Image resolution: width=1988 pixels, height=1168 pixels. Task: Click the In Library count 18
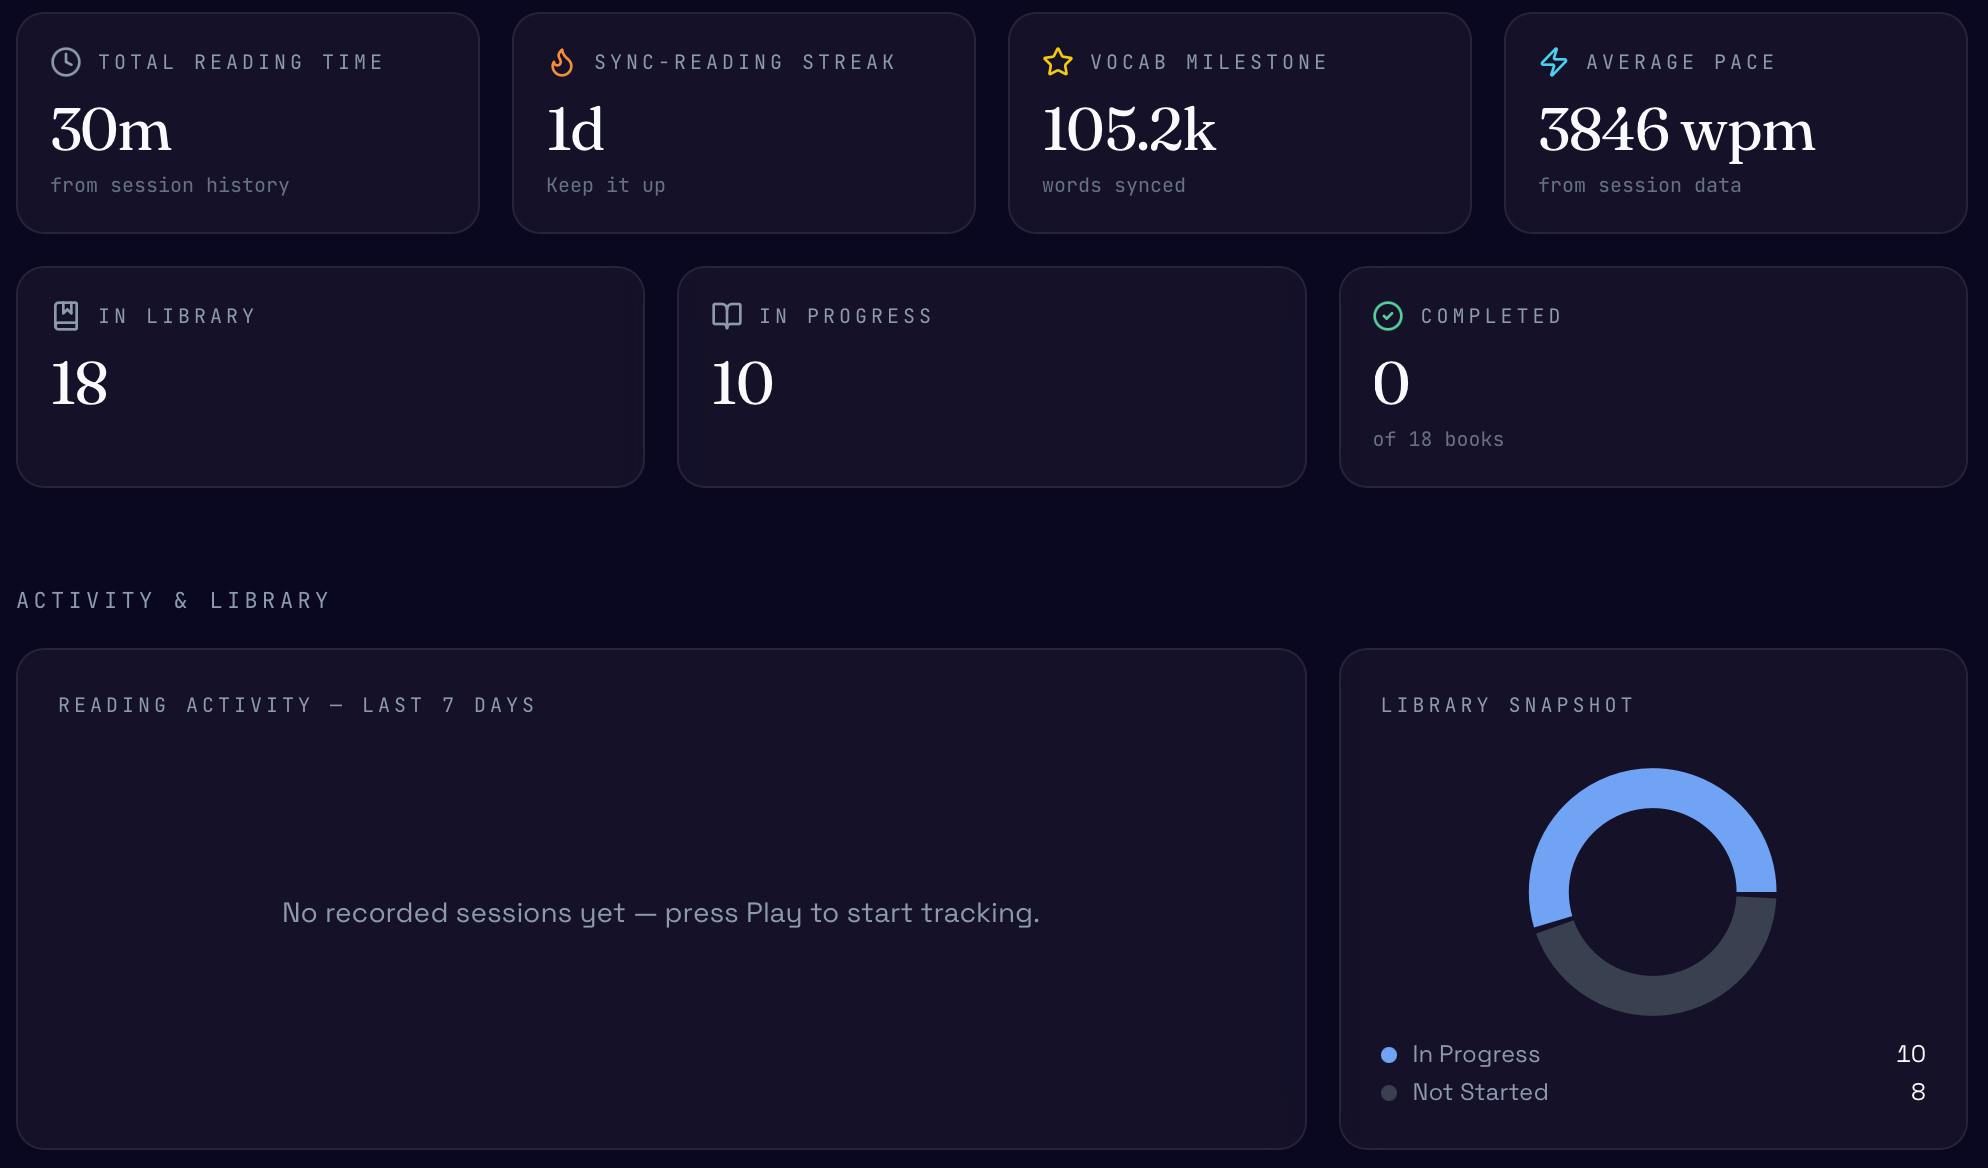[x=79, y=384]
